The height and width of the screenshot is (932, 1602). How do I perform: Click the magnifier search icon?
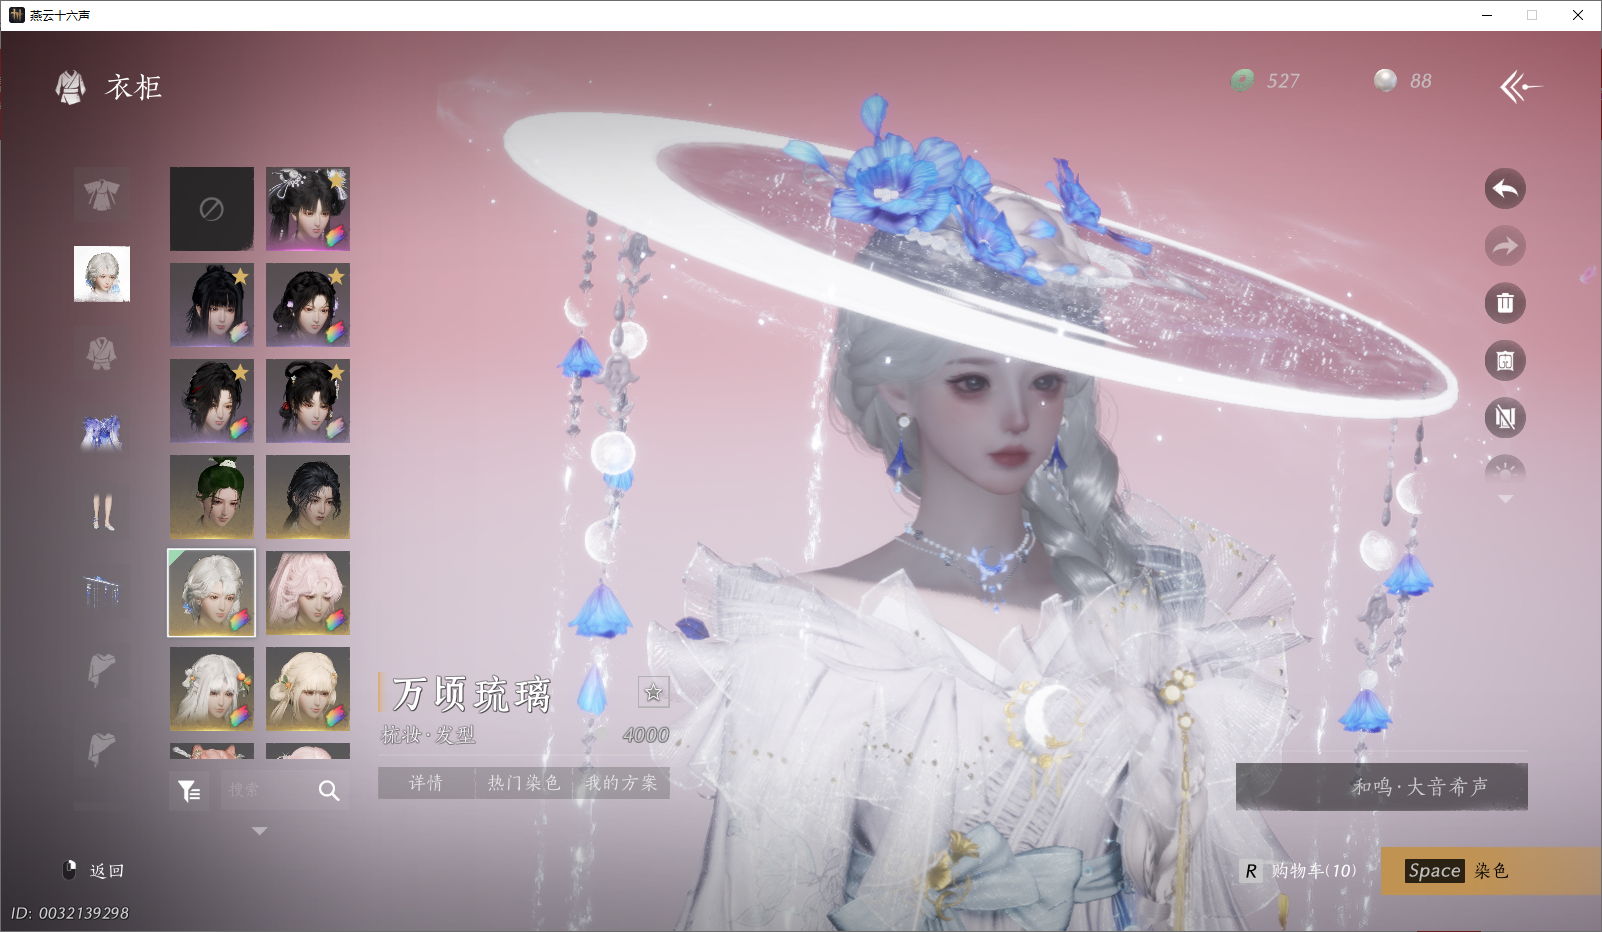[x=328, y=790]
